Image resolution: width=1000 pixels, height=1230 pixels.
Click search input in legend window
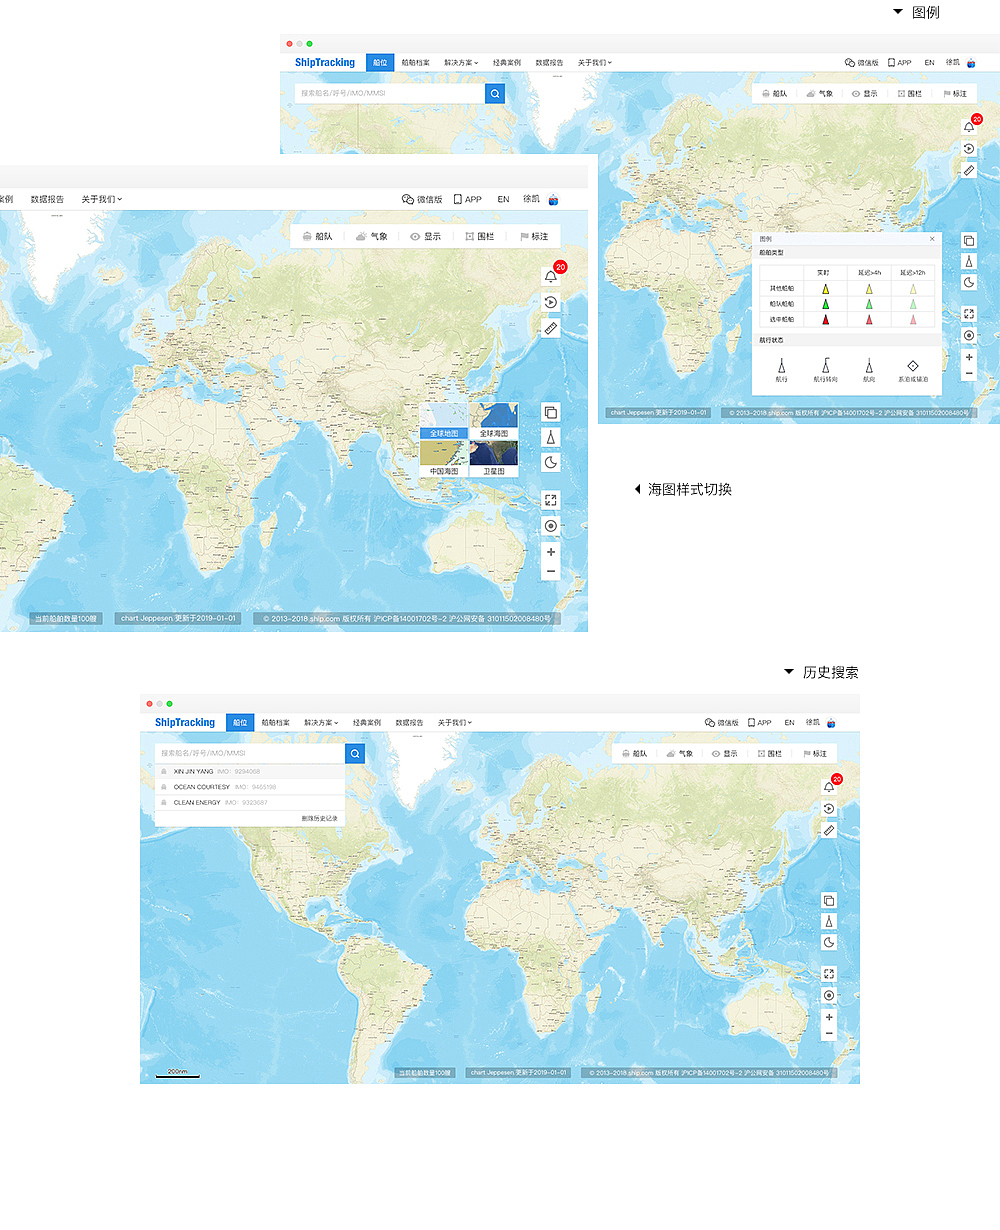pyautogui.click(x=390, y=93)
